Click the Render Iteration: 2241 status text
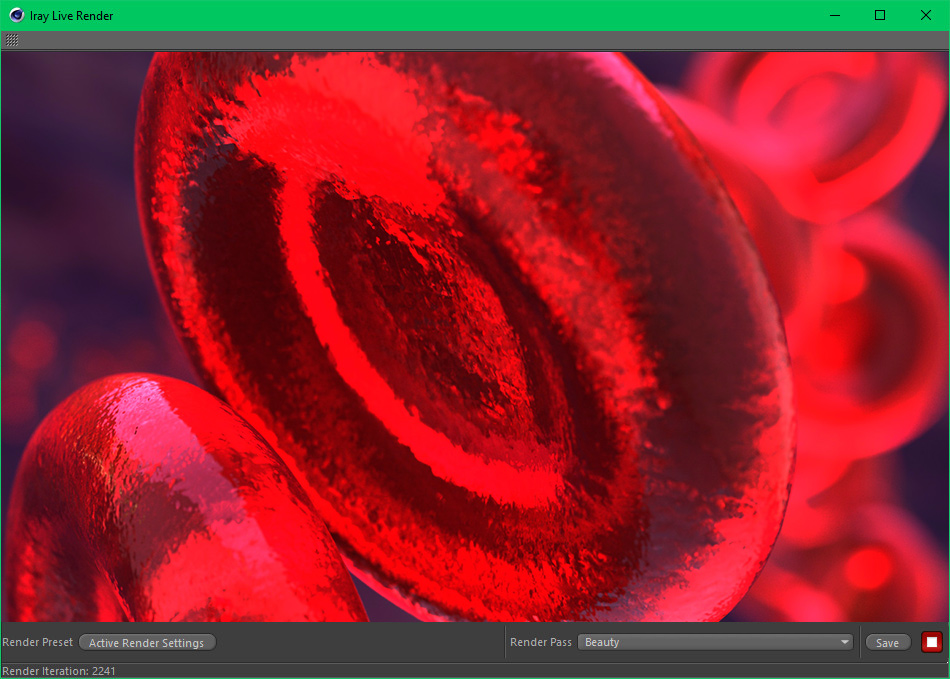Screen dimensions: 950x679 (59, 671)
